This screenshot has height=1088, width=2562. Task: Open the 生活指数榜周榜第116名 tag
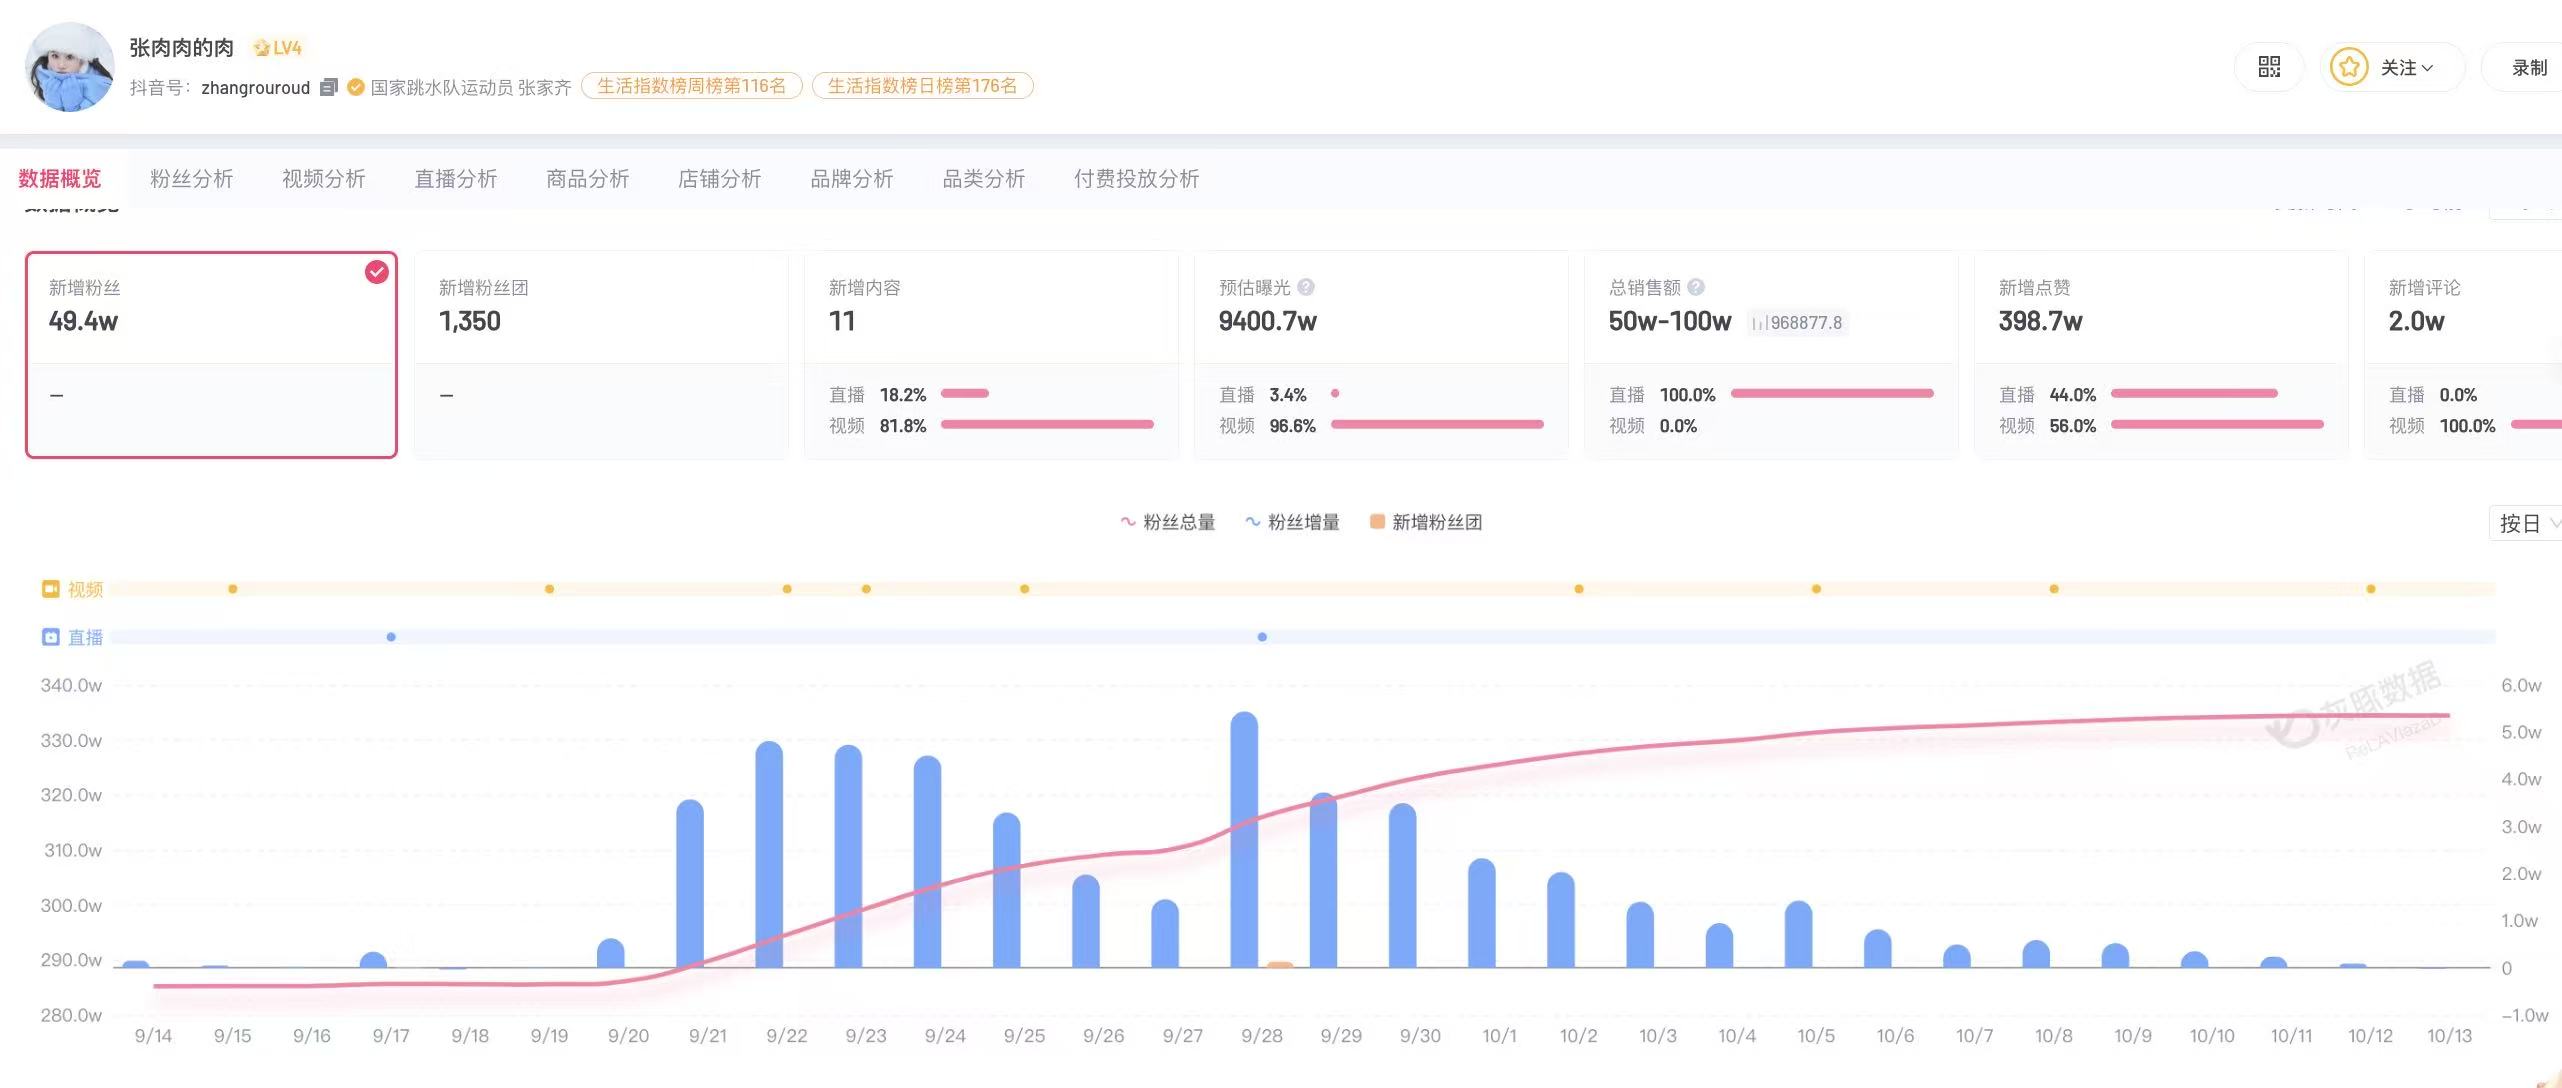[692, 86]
